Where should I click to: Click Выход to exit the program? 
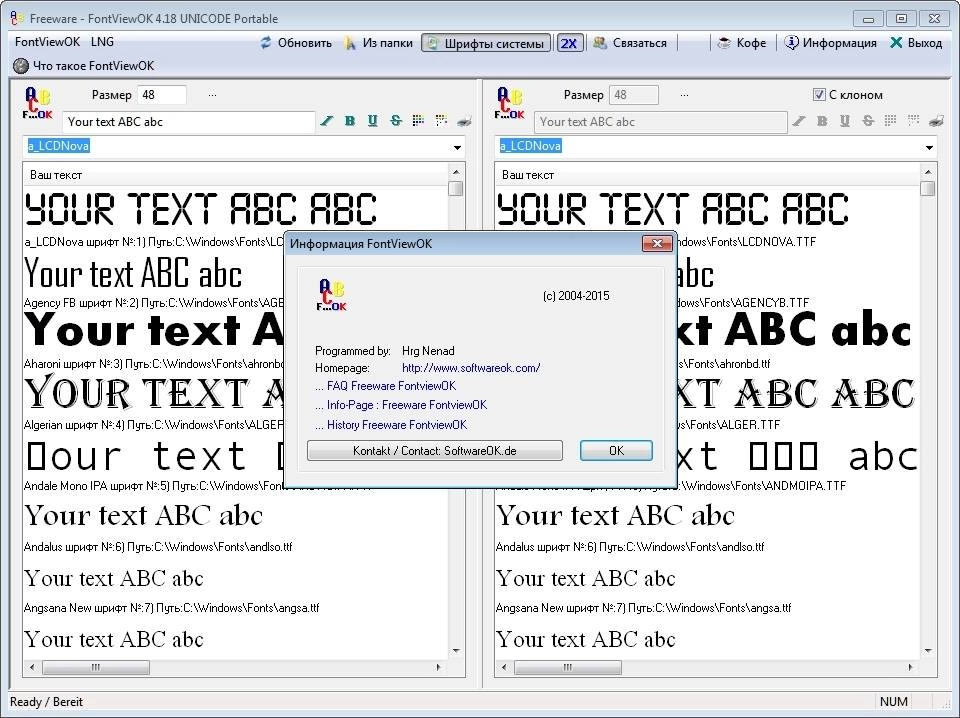pyautogui.click(x=916, y=43)
